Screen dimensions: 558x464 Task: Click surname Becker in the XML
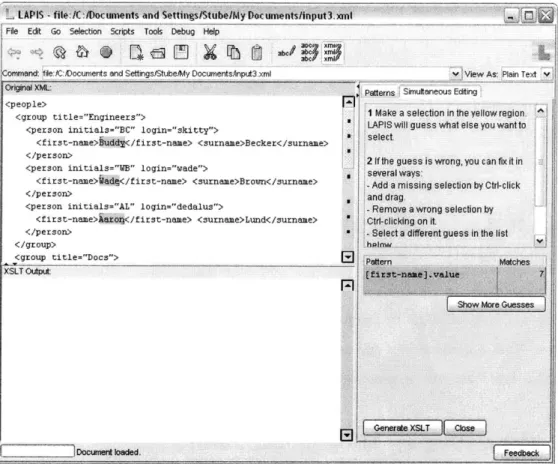[260, 143]
